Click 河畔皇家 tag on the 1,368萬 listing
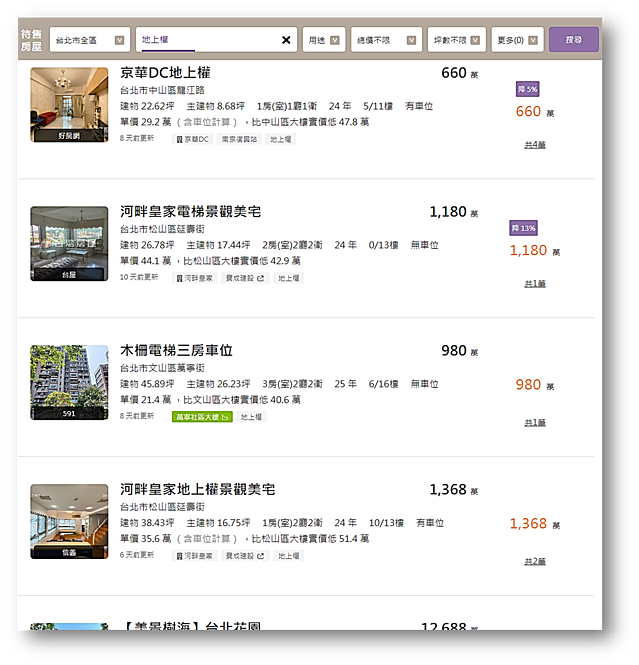This screenshot has height=665, width=639. (x=195, y=556)
